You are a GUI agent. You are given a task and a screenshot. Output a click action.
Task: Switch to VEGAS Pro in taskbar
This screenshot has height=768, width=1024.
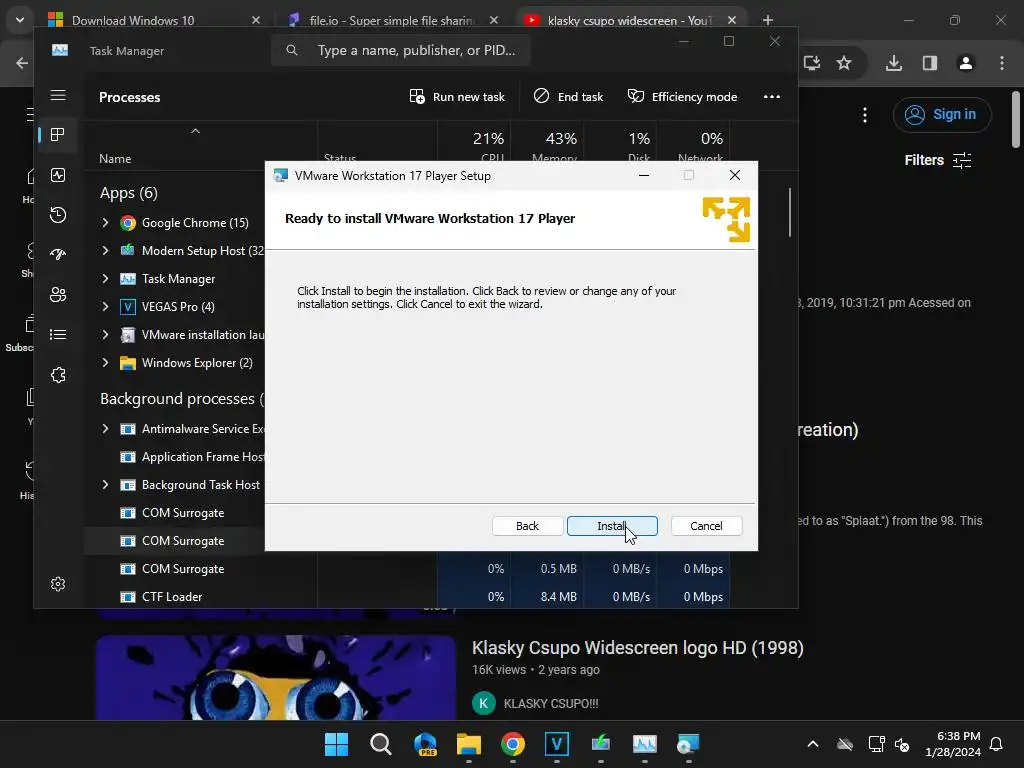point(556,744)
